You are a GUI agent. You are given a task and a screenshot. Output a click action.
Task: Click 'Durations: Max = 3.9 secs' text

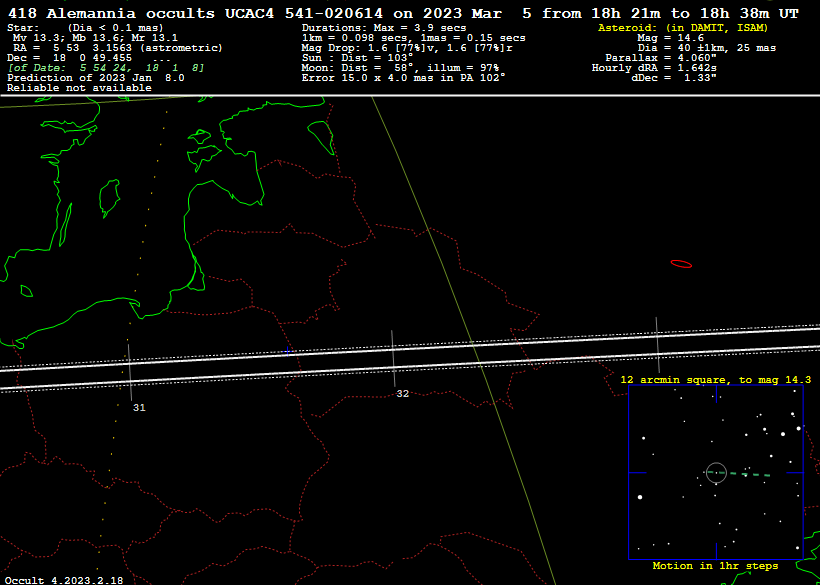coord(384,28)
